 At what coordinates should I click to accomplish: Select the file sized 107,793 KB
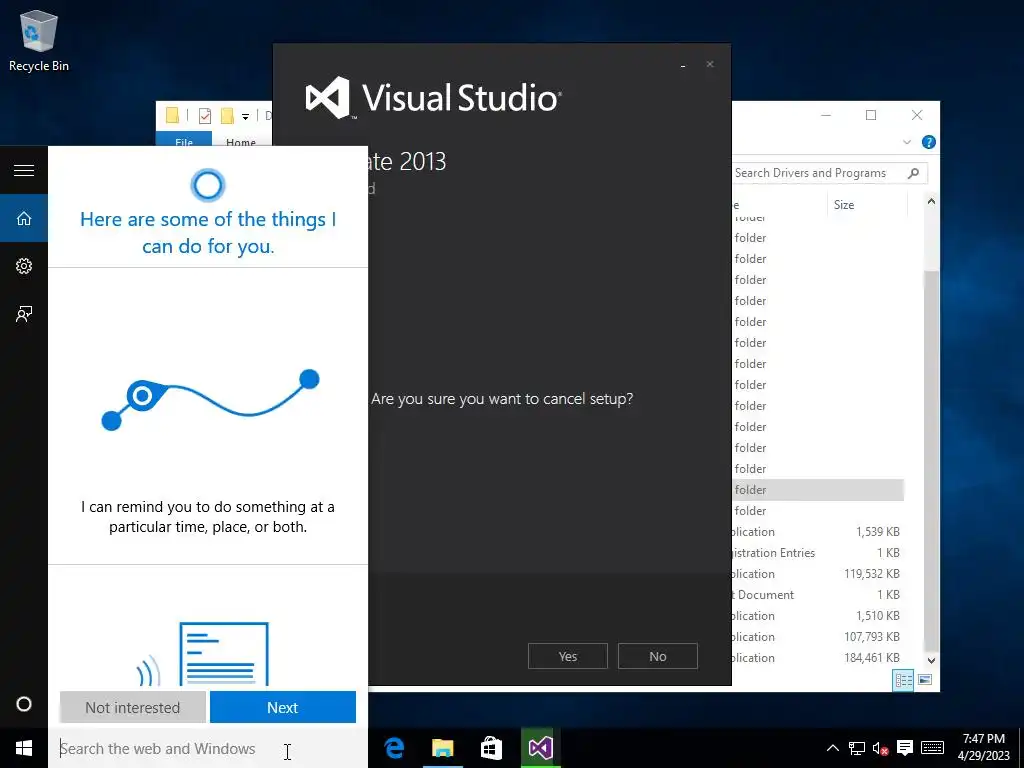coord(818,637)
